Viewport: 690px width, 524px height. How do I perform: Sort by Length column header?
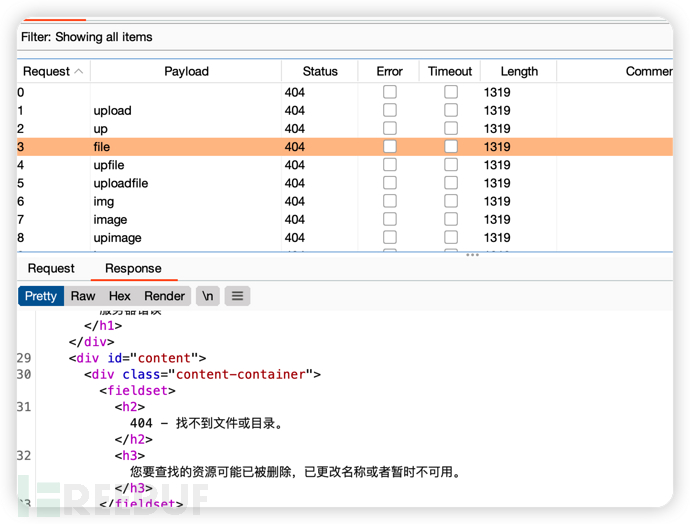(x=519, y=71)
